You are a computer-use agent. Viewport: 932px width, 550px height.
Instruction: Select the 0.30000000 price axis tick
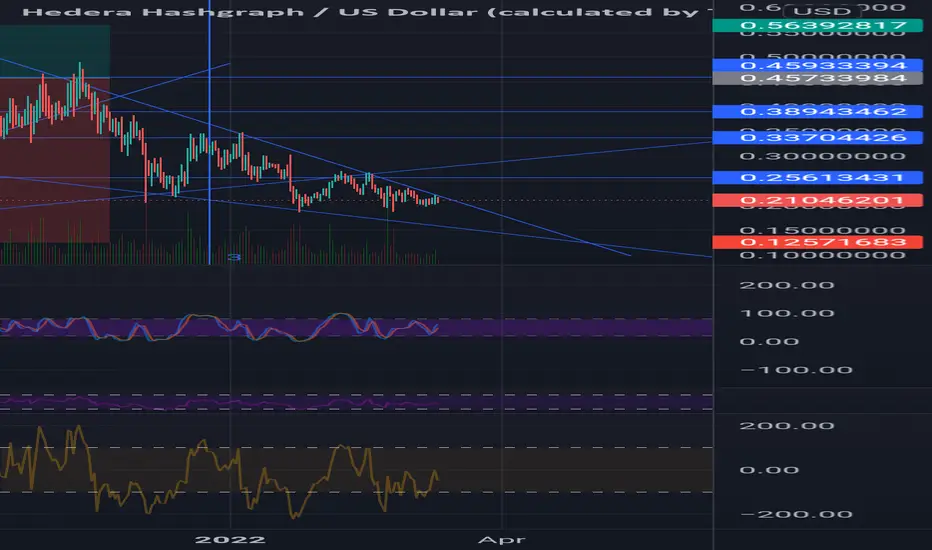(823, 156)
